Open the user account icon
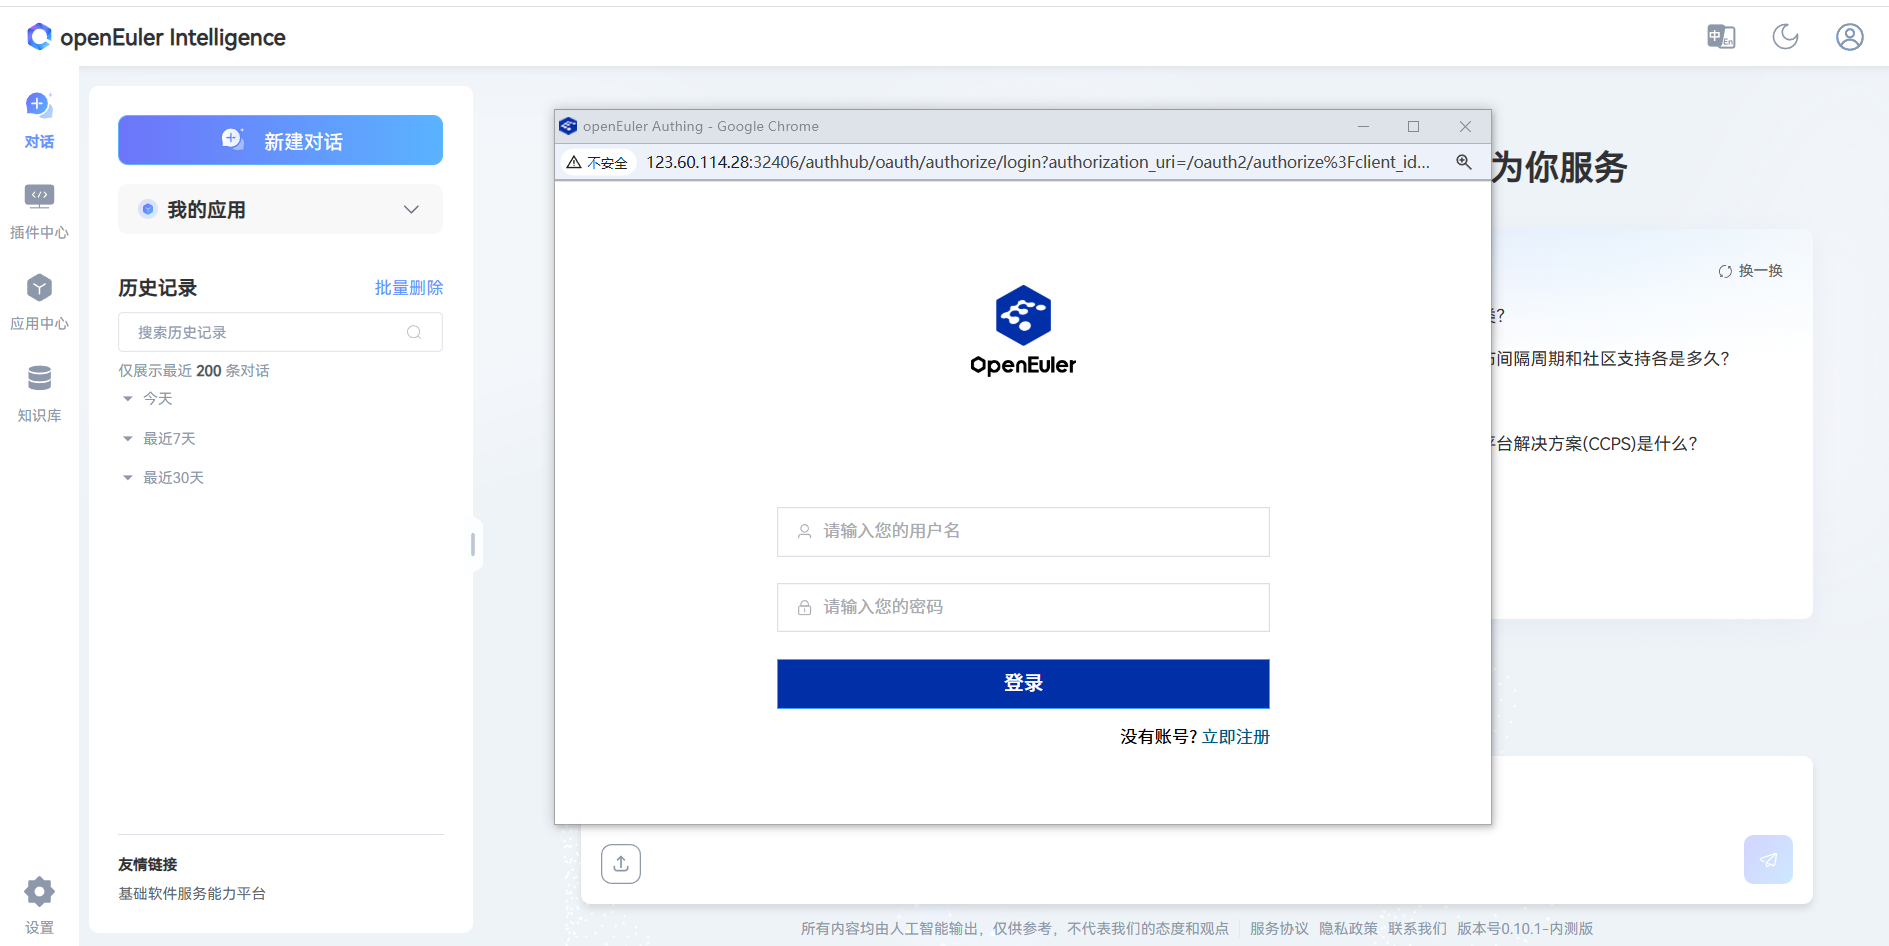 [1849, 37]
